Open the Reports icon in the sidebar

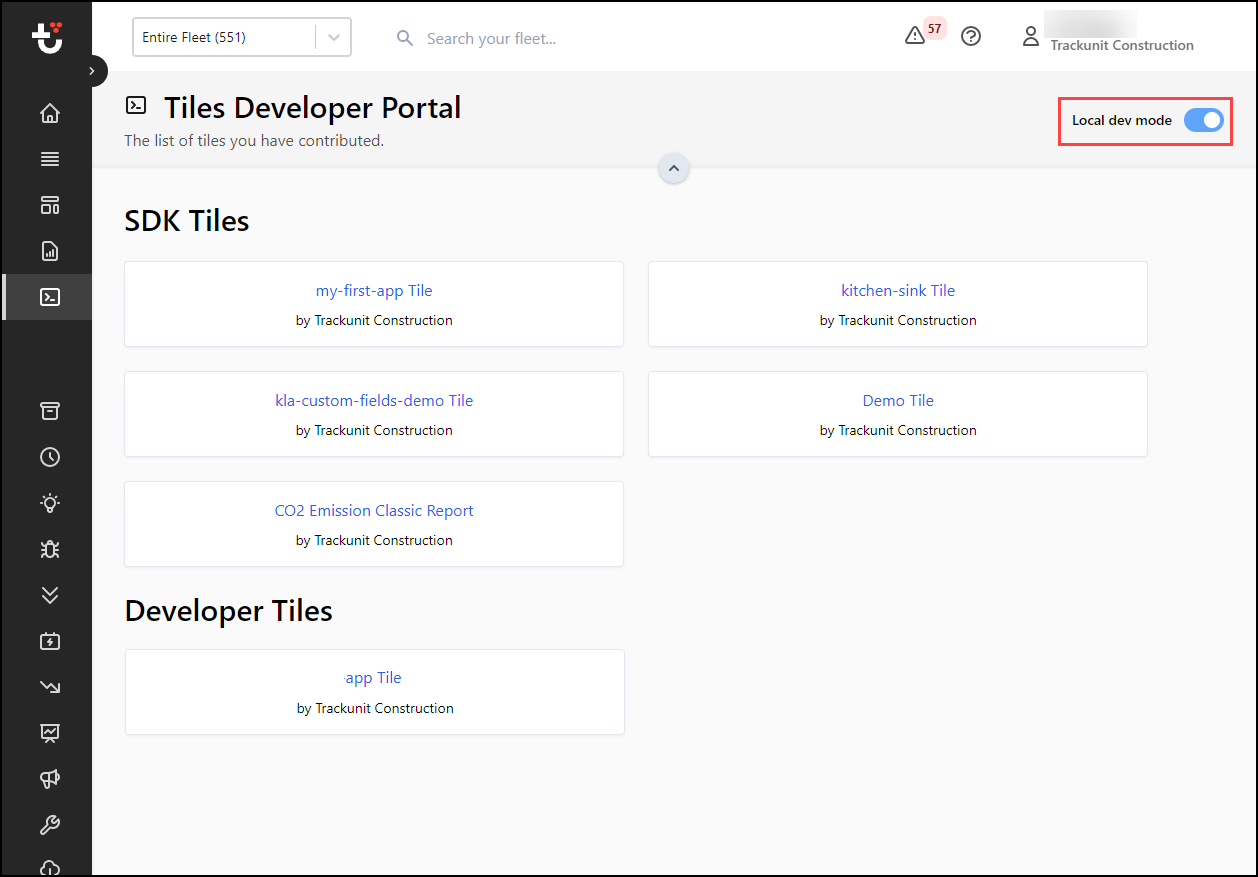pyautogui.click(x=49, y=251)
